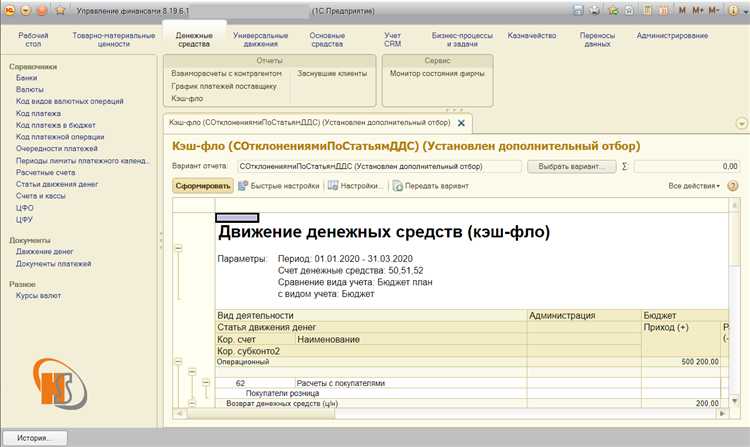Screen dimensions: 750x447
Task: Click the Вариант отчета input field
Action: (379, 166)
